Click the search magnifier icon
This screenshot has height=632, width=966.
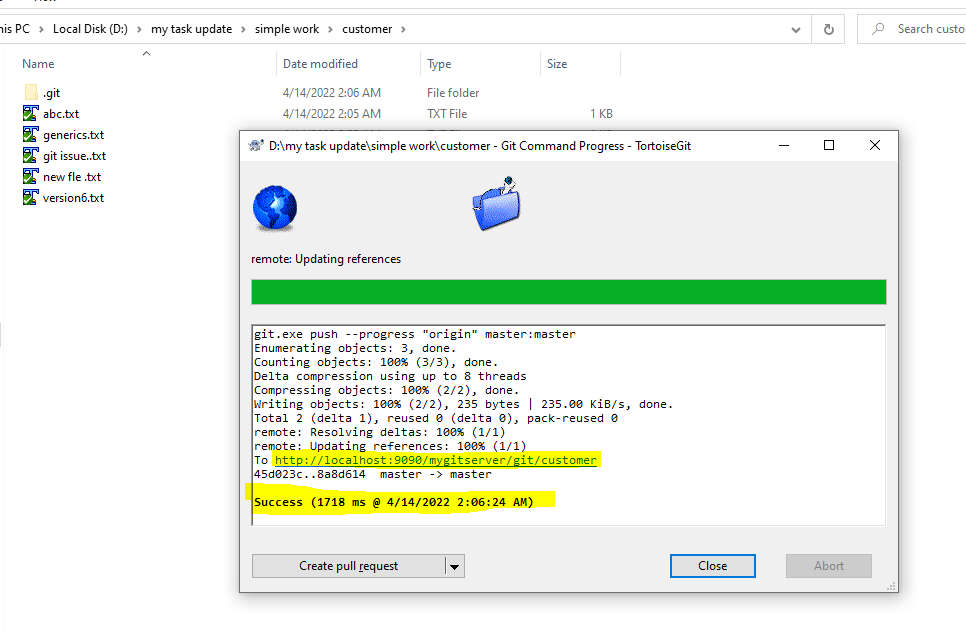(879, 29)
